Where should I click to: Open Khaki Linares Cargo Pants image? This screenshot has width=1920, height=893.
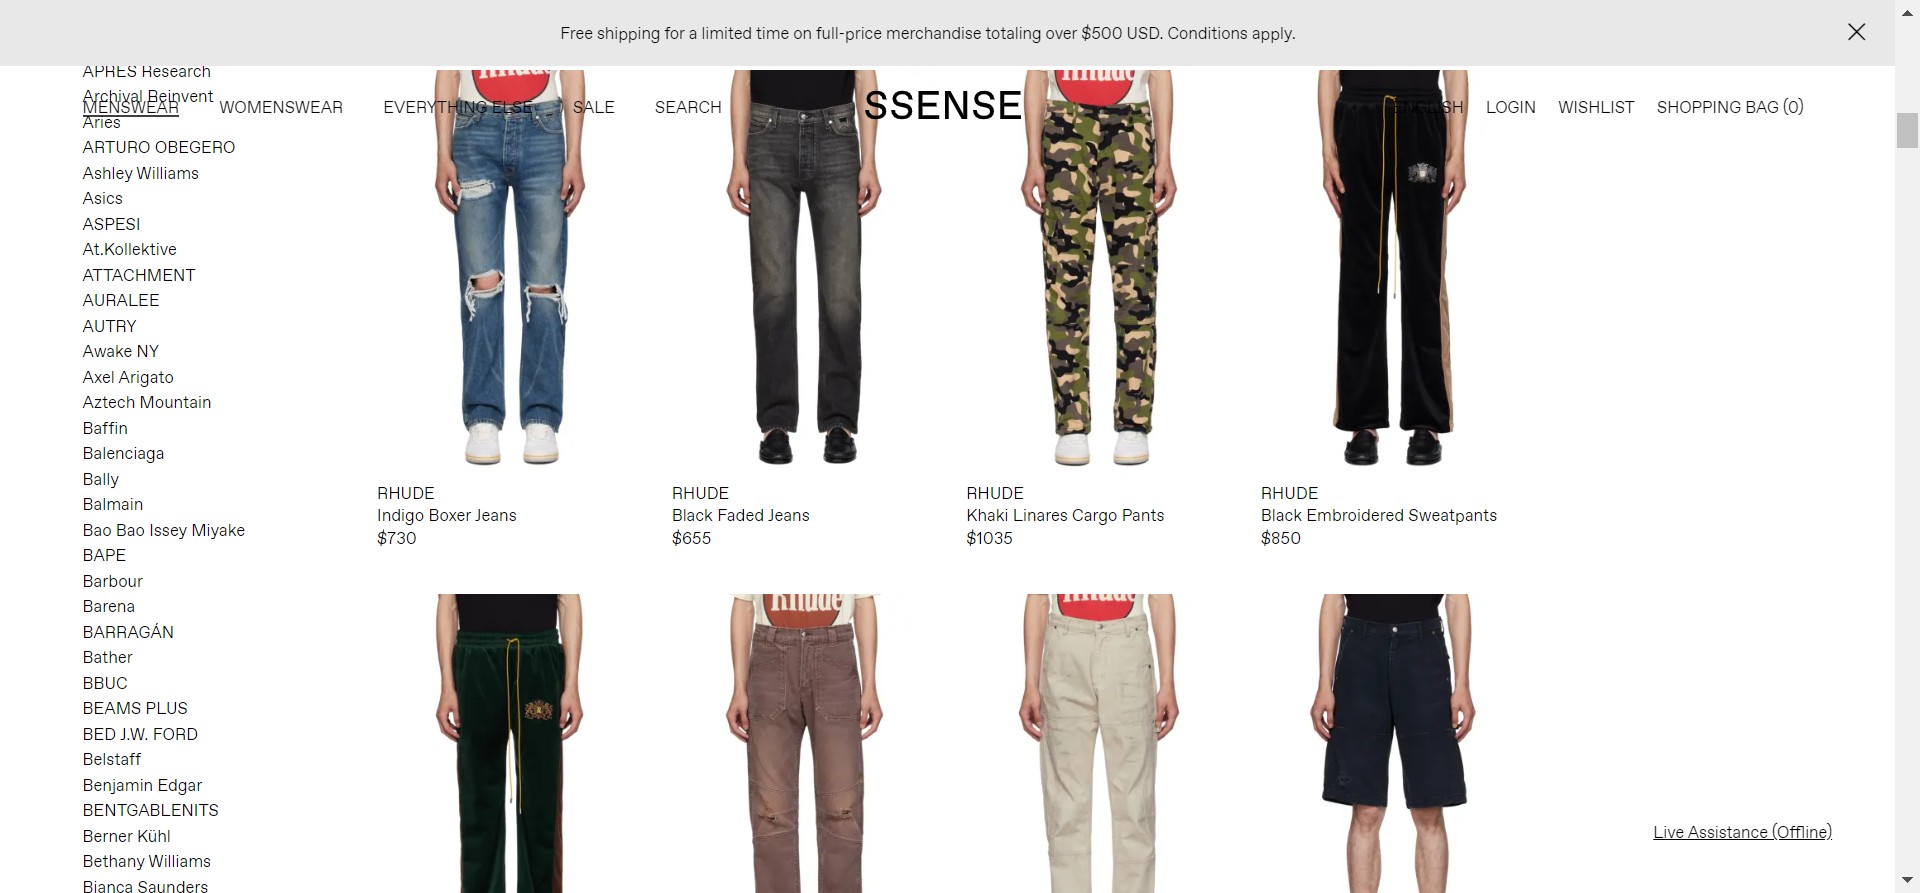coord(1099,268)
